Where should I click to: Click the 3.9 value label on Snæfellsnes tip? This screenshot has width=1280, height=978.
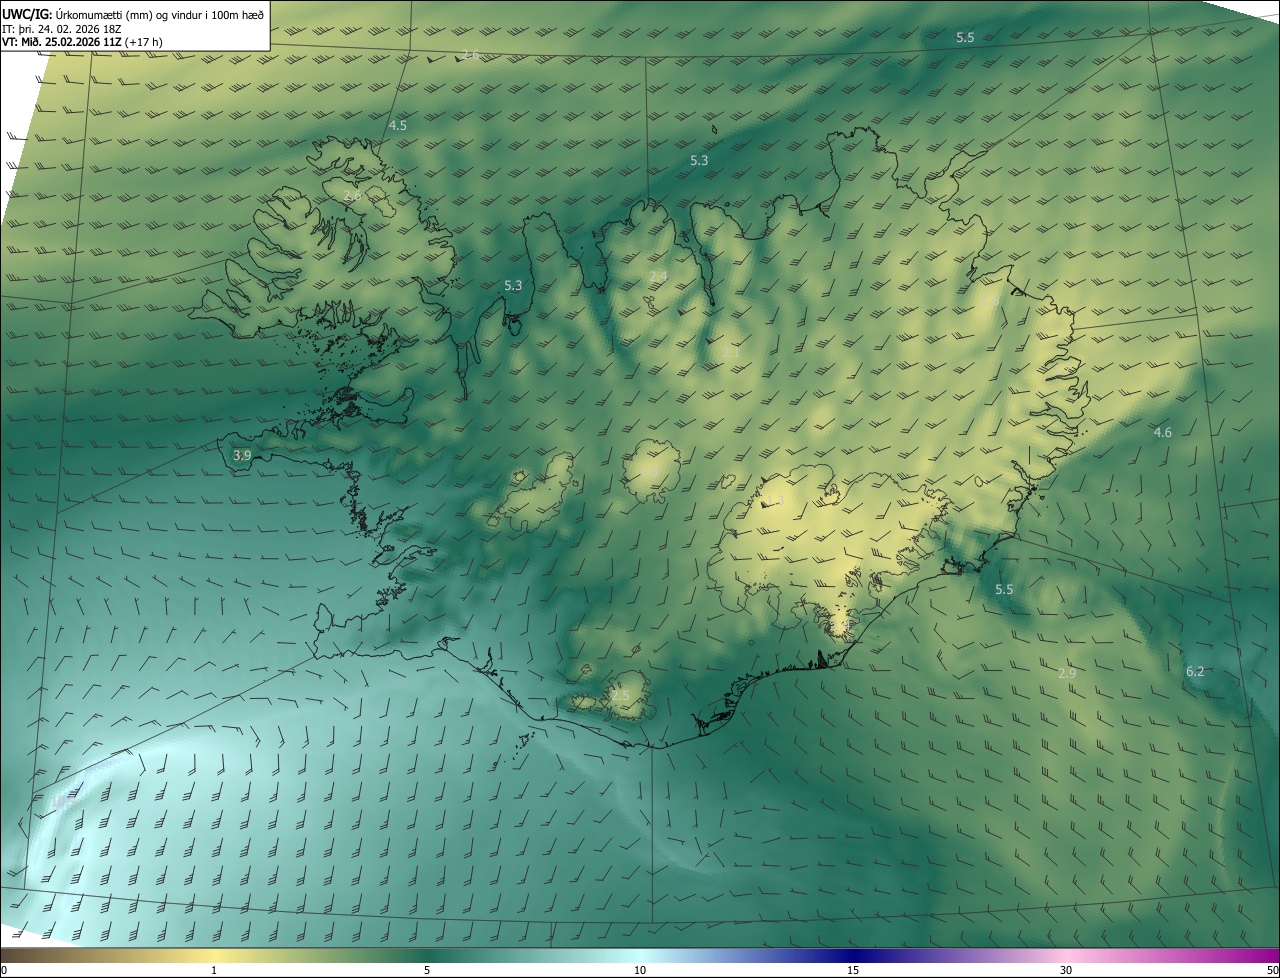(242, 455)
